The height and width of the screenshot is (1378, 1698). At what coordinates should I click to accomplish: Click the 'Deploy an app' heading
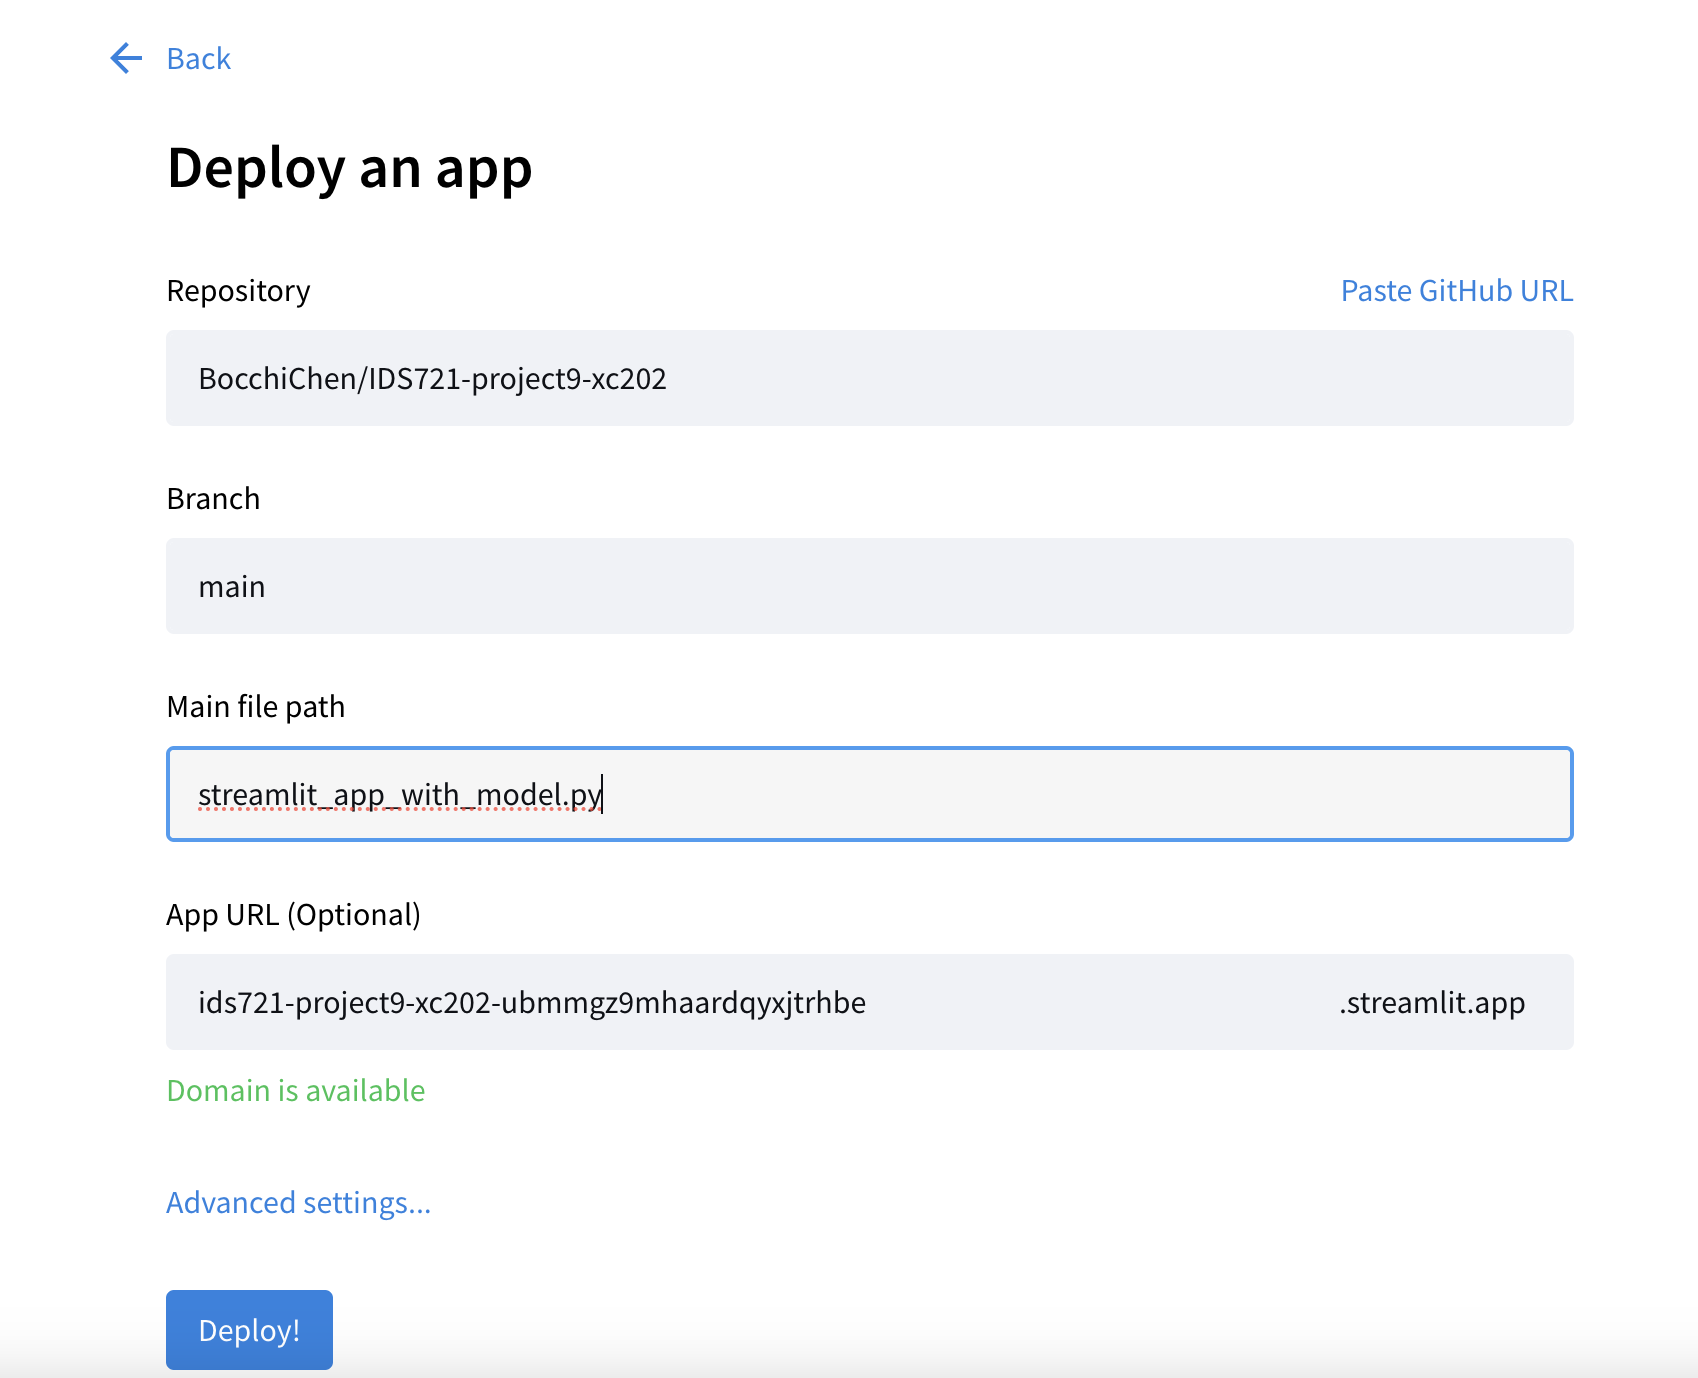click(349, 168)
